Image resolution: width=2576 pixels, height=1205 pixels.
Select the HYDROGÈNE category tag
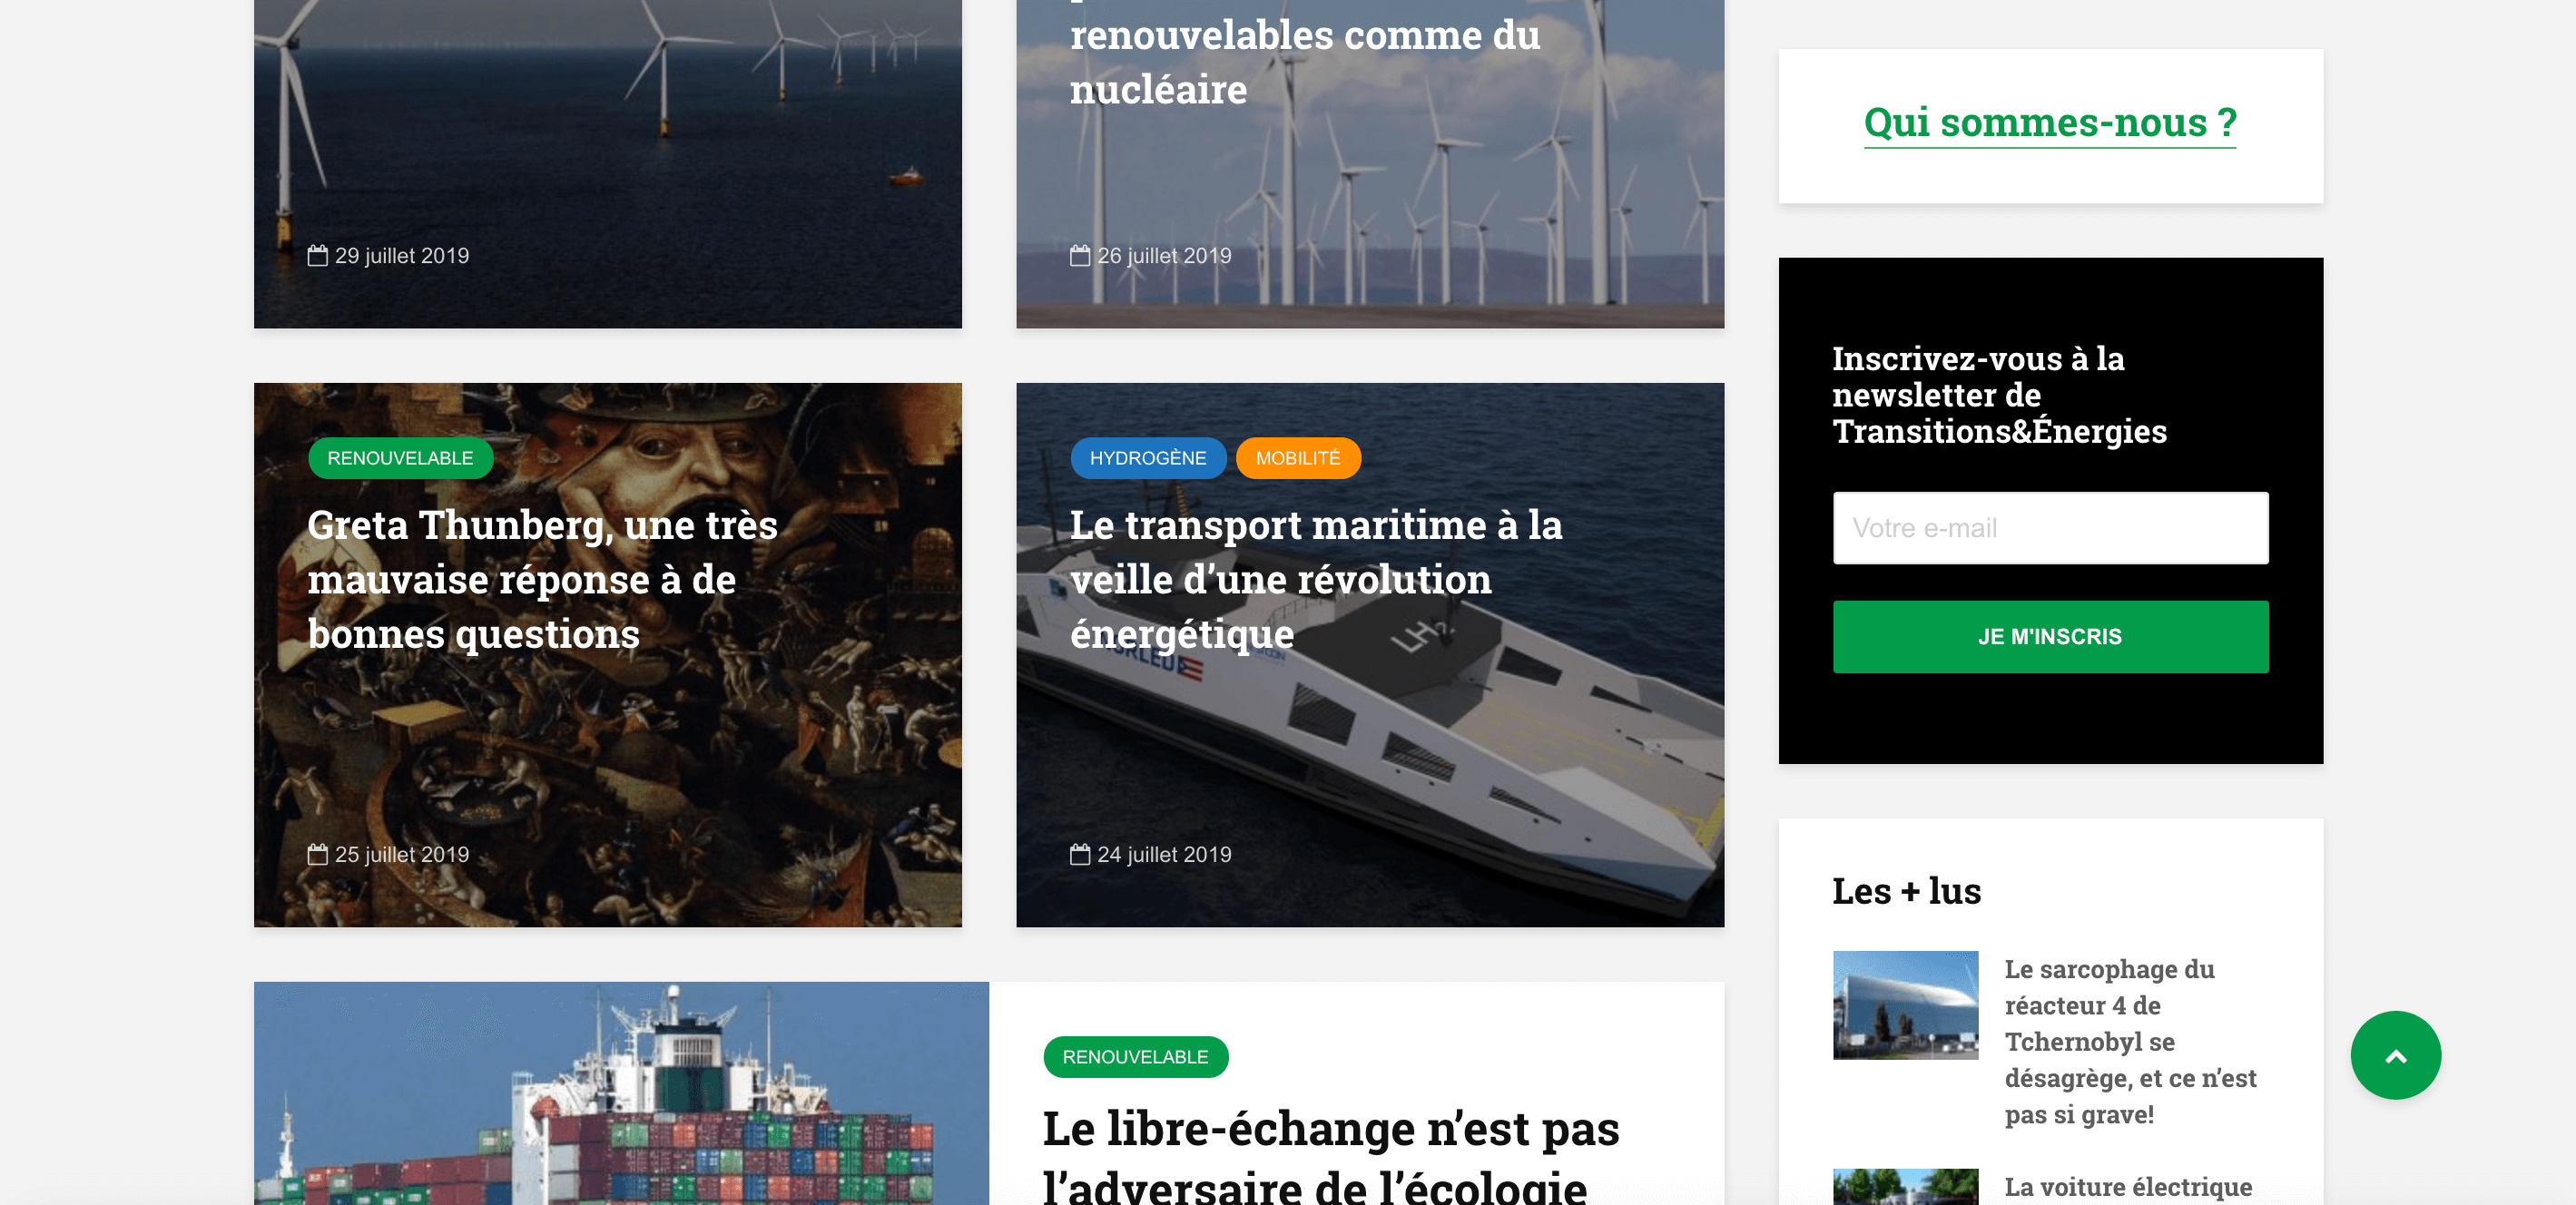(1148, 458)
